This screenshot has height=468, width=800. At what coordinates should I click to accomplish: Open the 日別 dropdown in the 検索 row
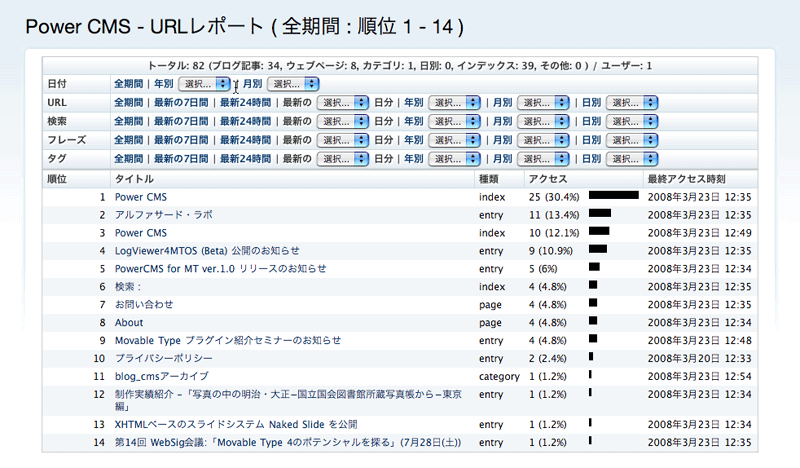632,121
